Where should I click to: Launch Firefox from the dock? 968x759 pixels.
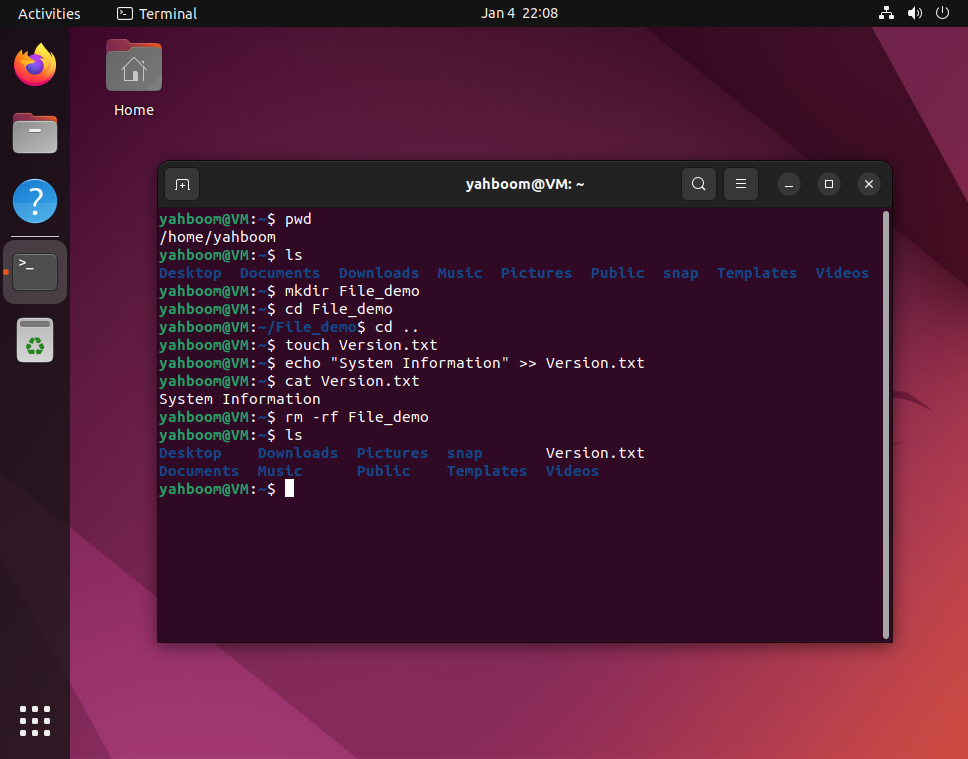(x=34, y=64)
